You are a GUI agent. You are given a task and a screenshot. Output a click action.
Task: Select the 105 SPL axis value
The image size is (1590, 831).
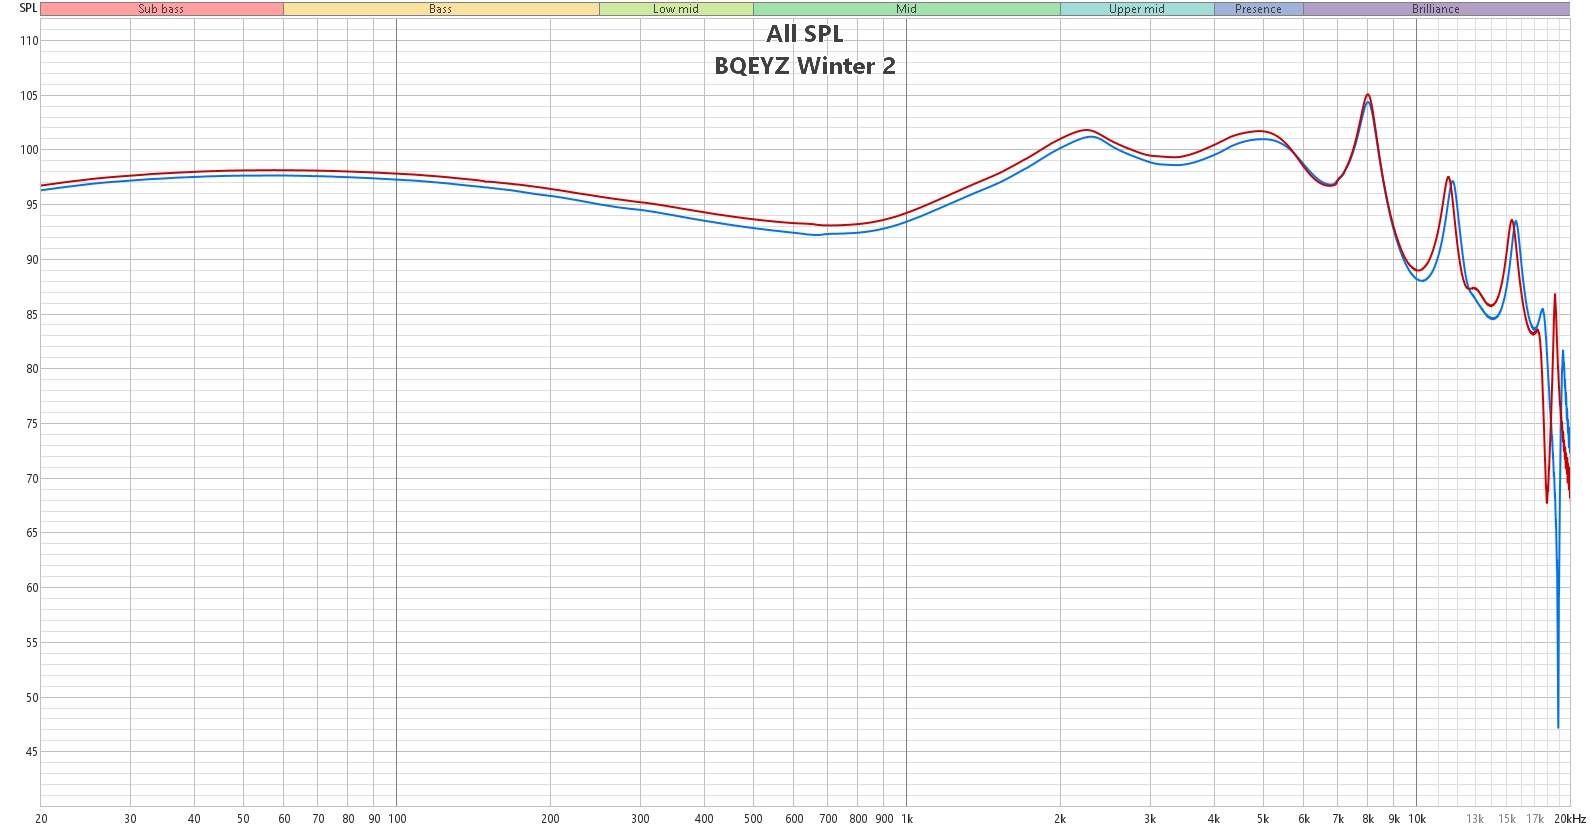click(29, 96)
